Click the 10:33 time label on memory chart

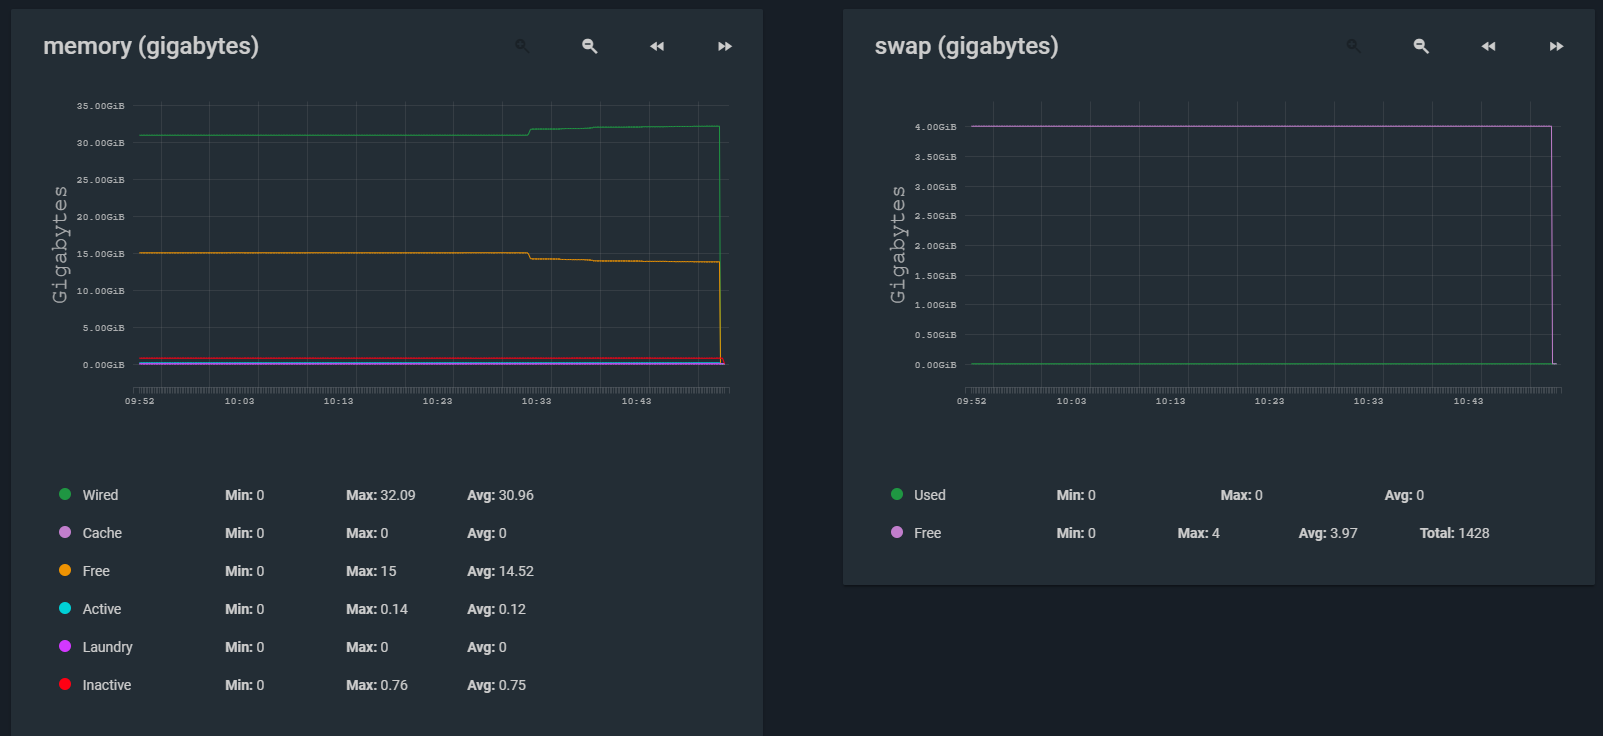coord(536,401)
